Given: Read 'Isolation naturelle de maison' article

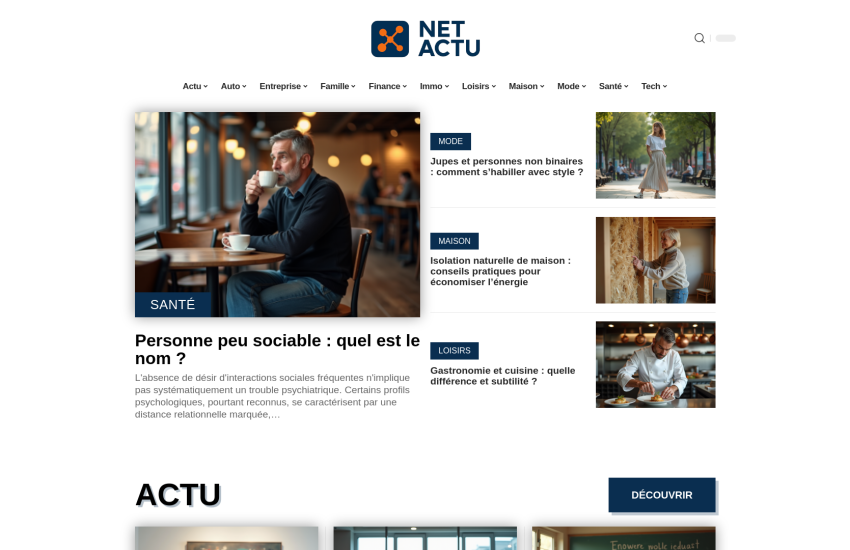Looking at the screenshot, I should click(500, 271).
